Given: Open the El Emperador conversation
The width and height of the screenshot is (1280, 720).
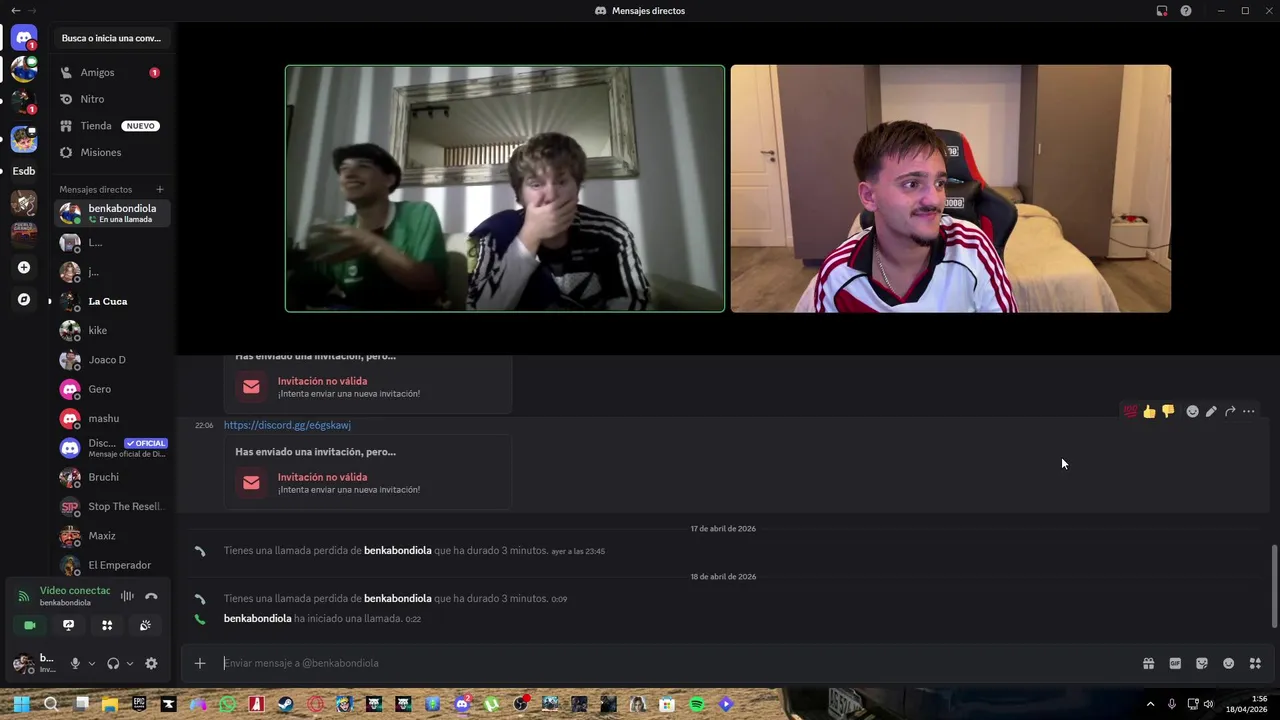Looking at the screenshot, I should point(112,565).
